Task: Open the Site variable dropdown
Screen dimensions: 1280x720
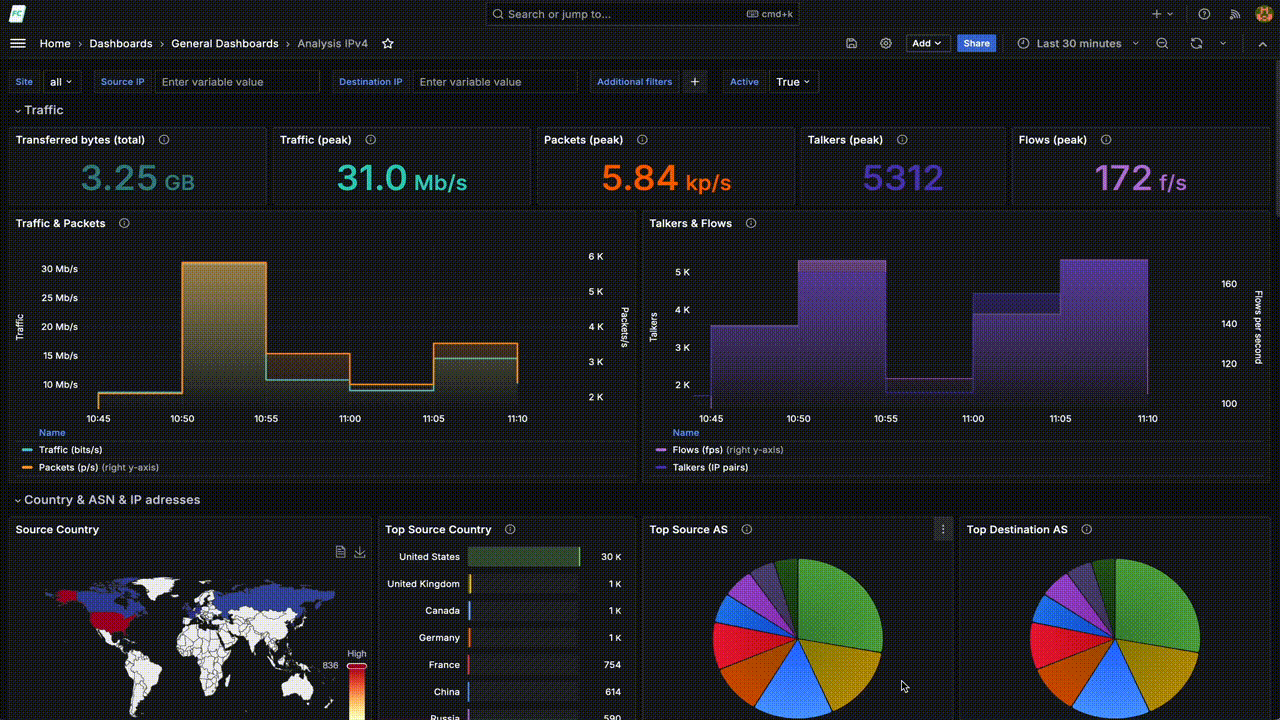Action: click(x=61, y=82)
